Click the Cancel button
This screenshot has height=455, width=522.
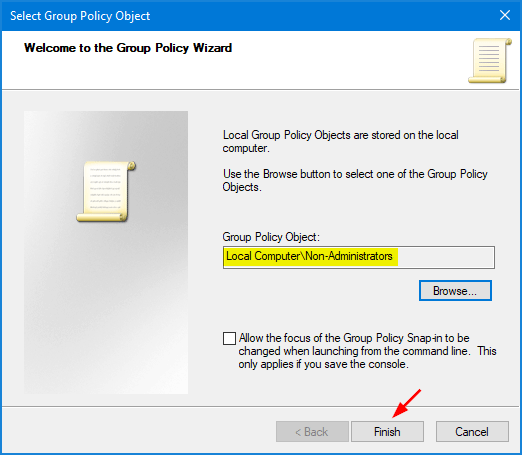pyautogui.click(x=472, y=432)
